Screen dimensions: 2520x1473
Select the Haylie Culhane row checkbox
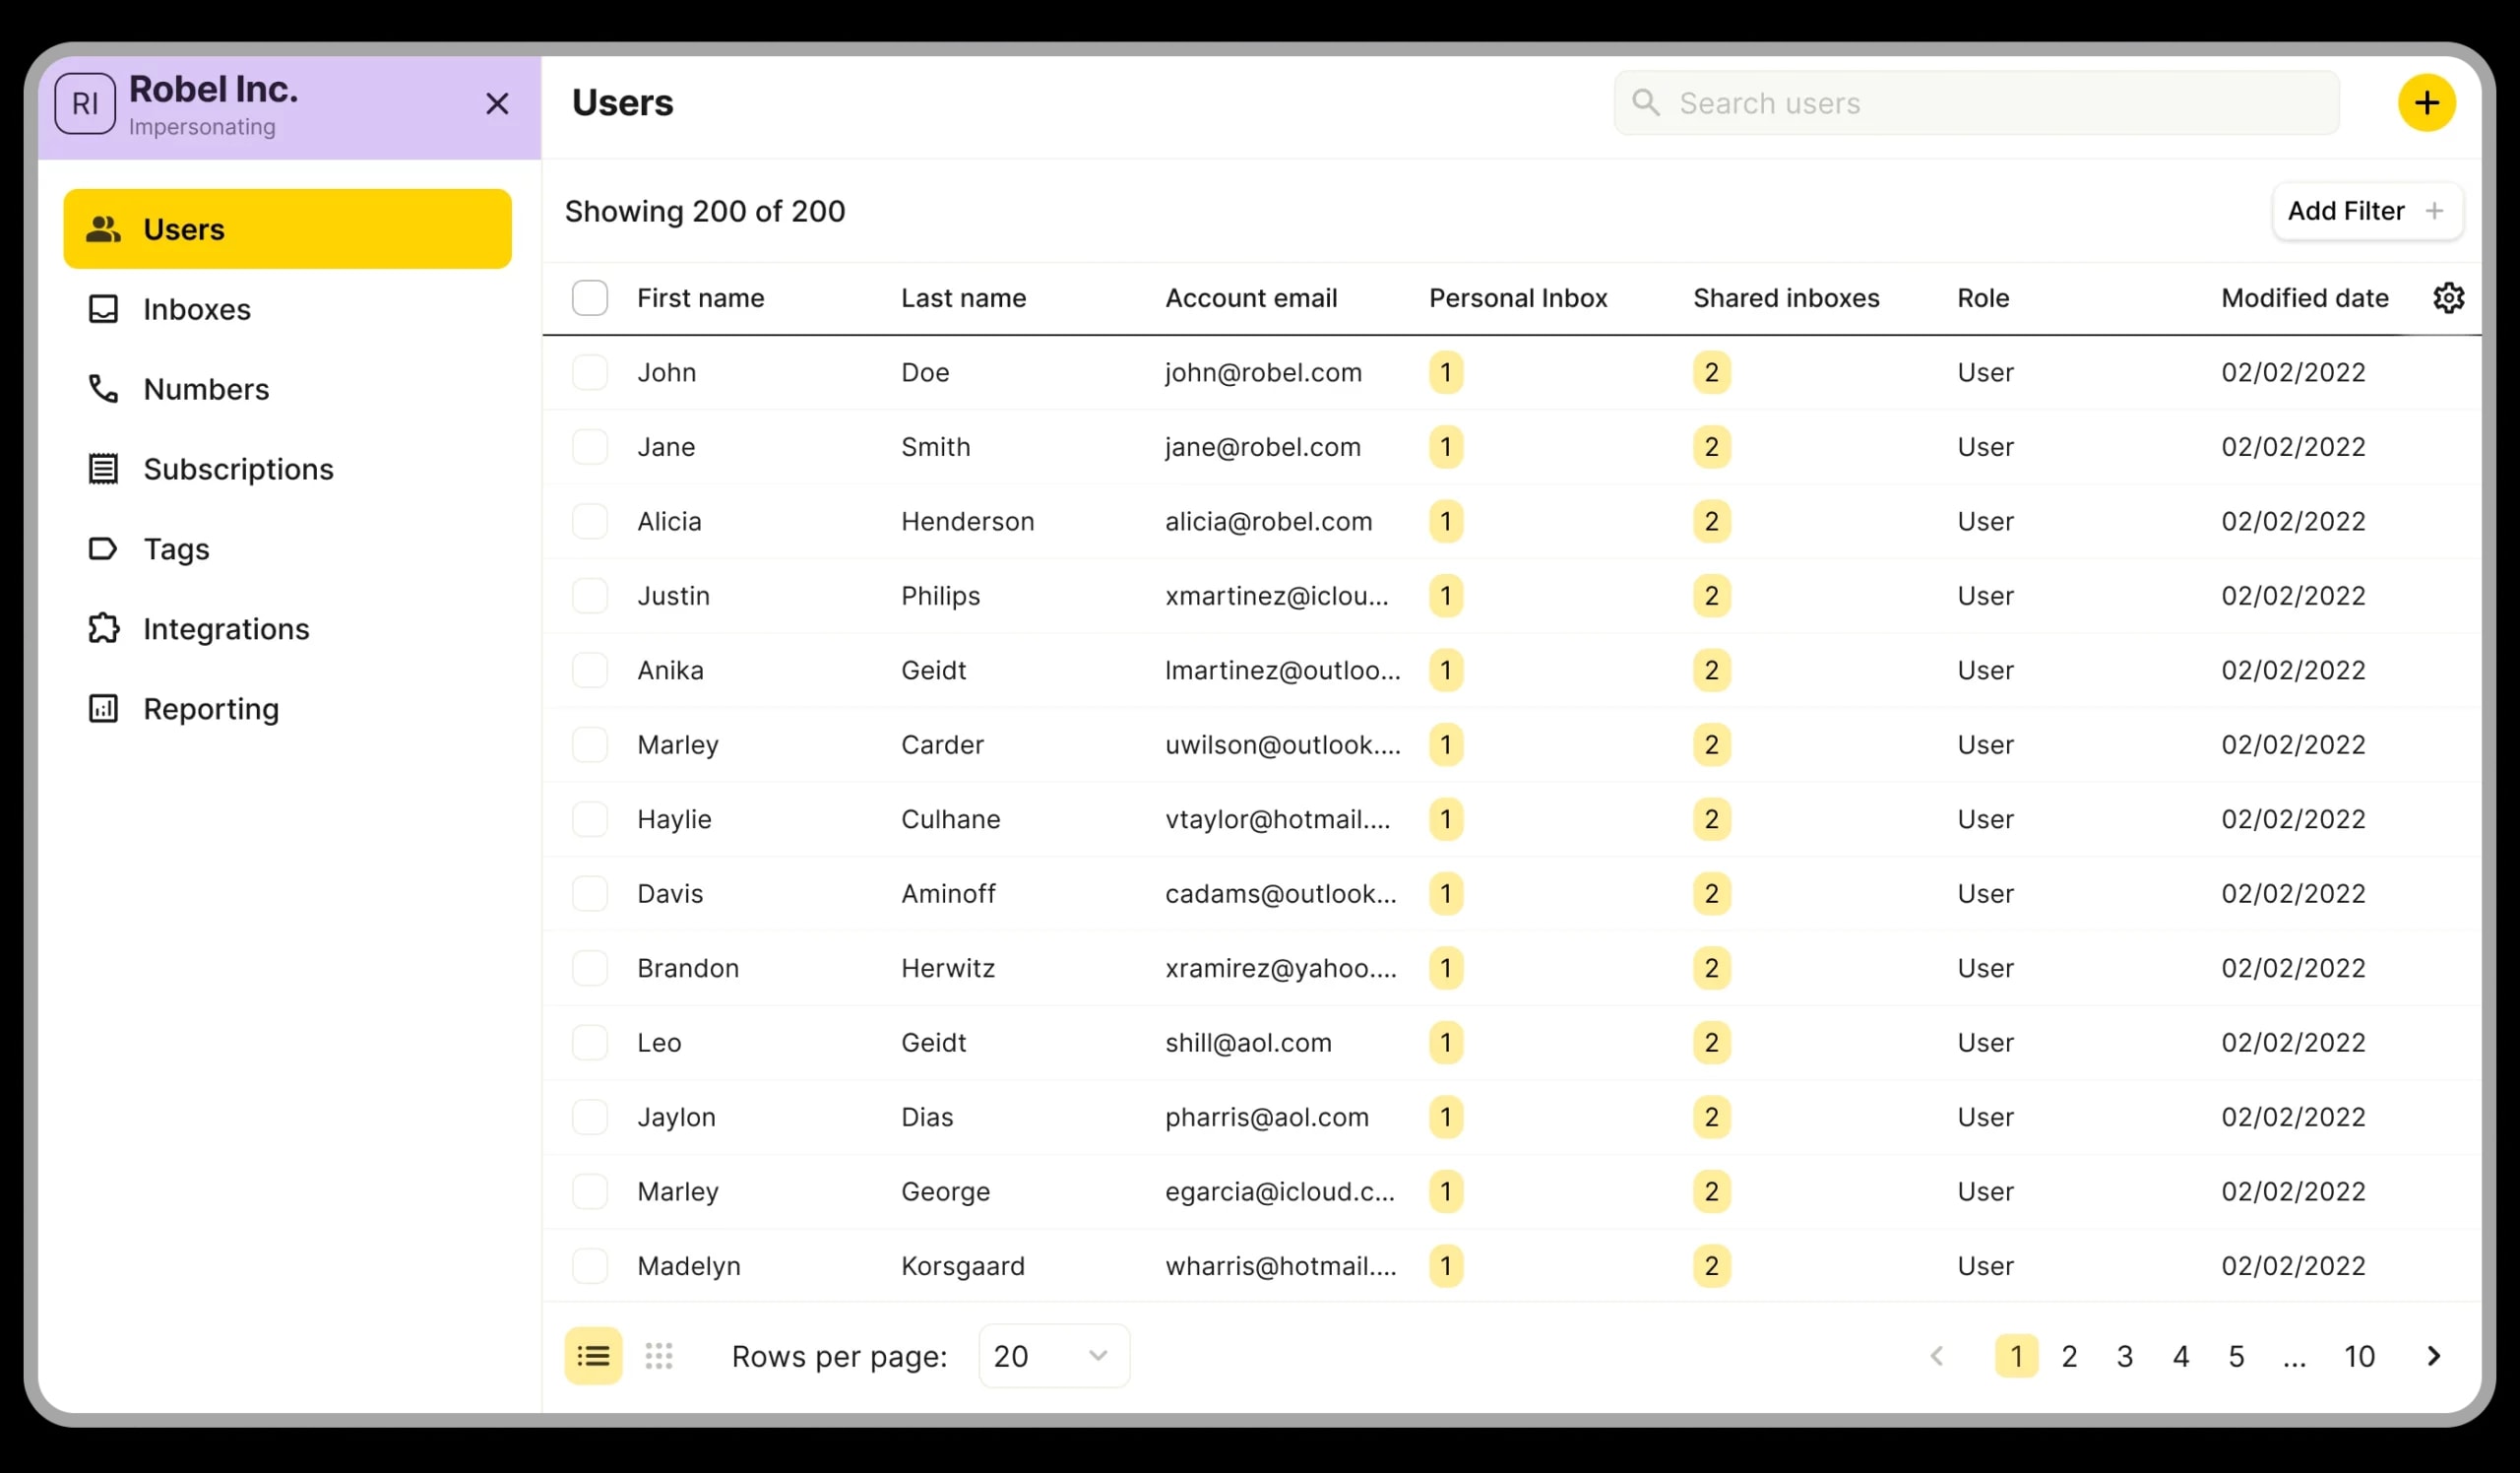590,819
